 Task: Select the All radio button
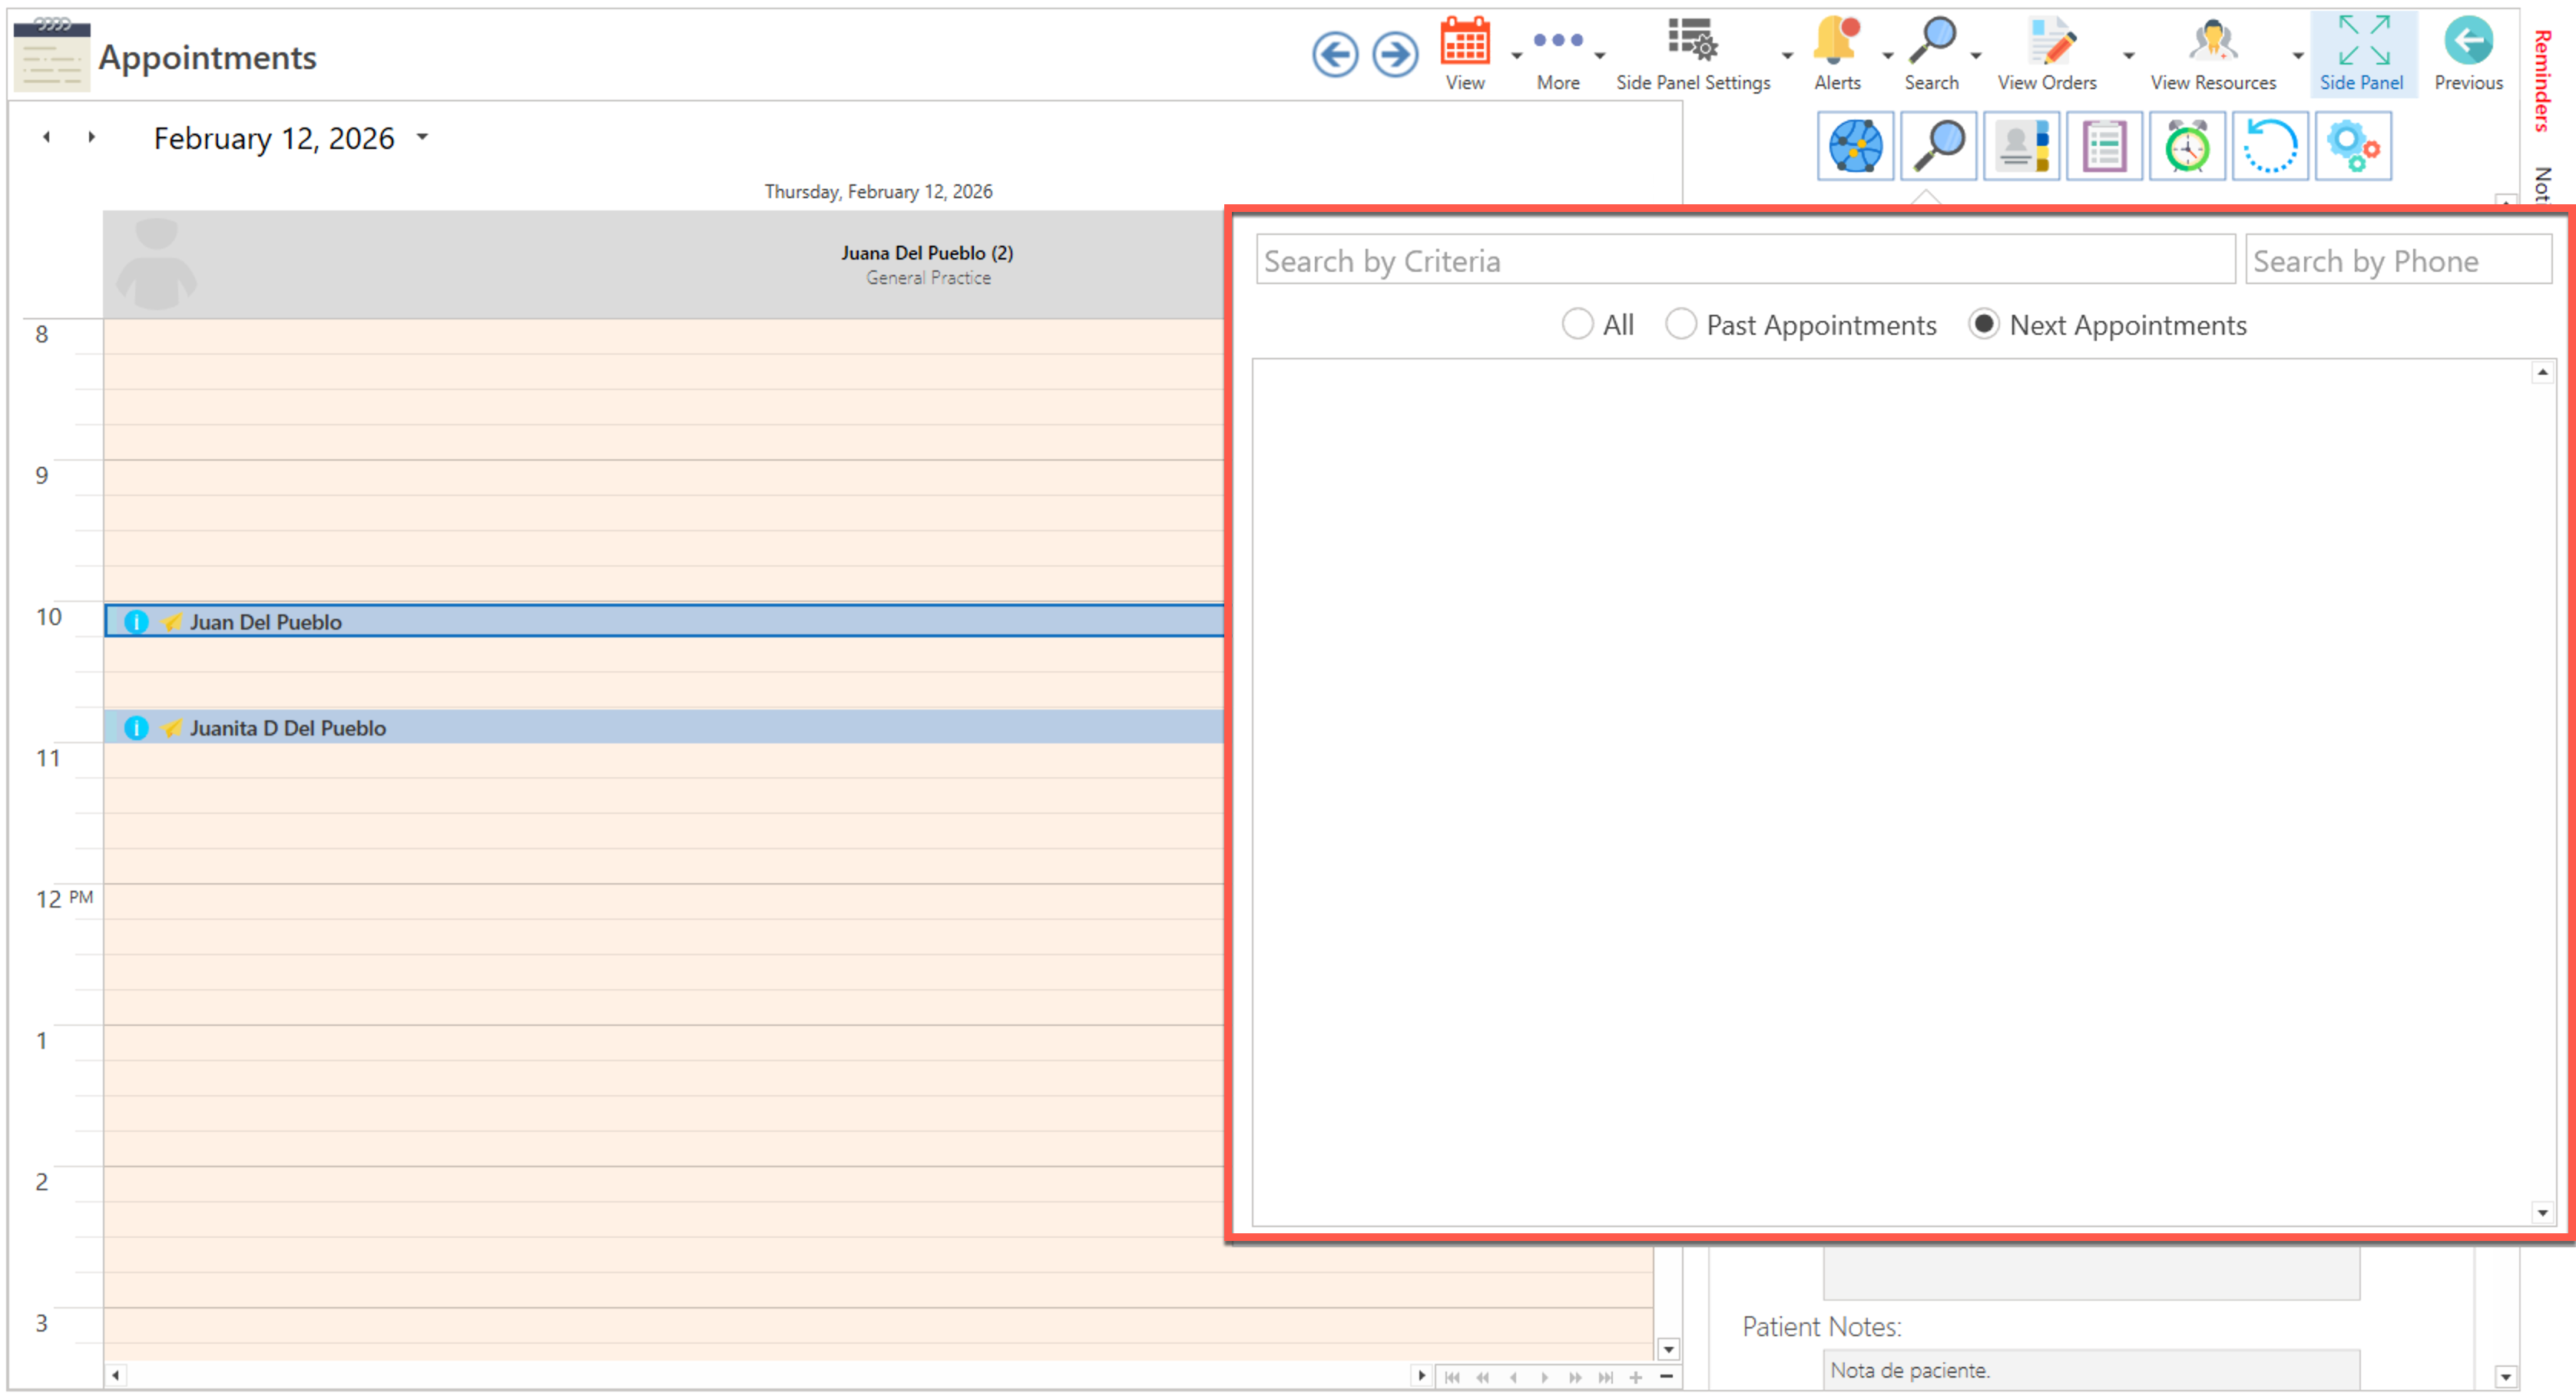click(1577, 324)
